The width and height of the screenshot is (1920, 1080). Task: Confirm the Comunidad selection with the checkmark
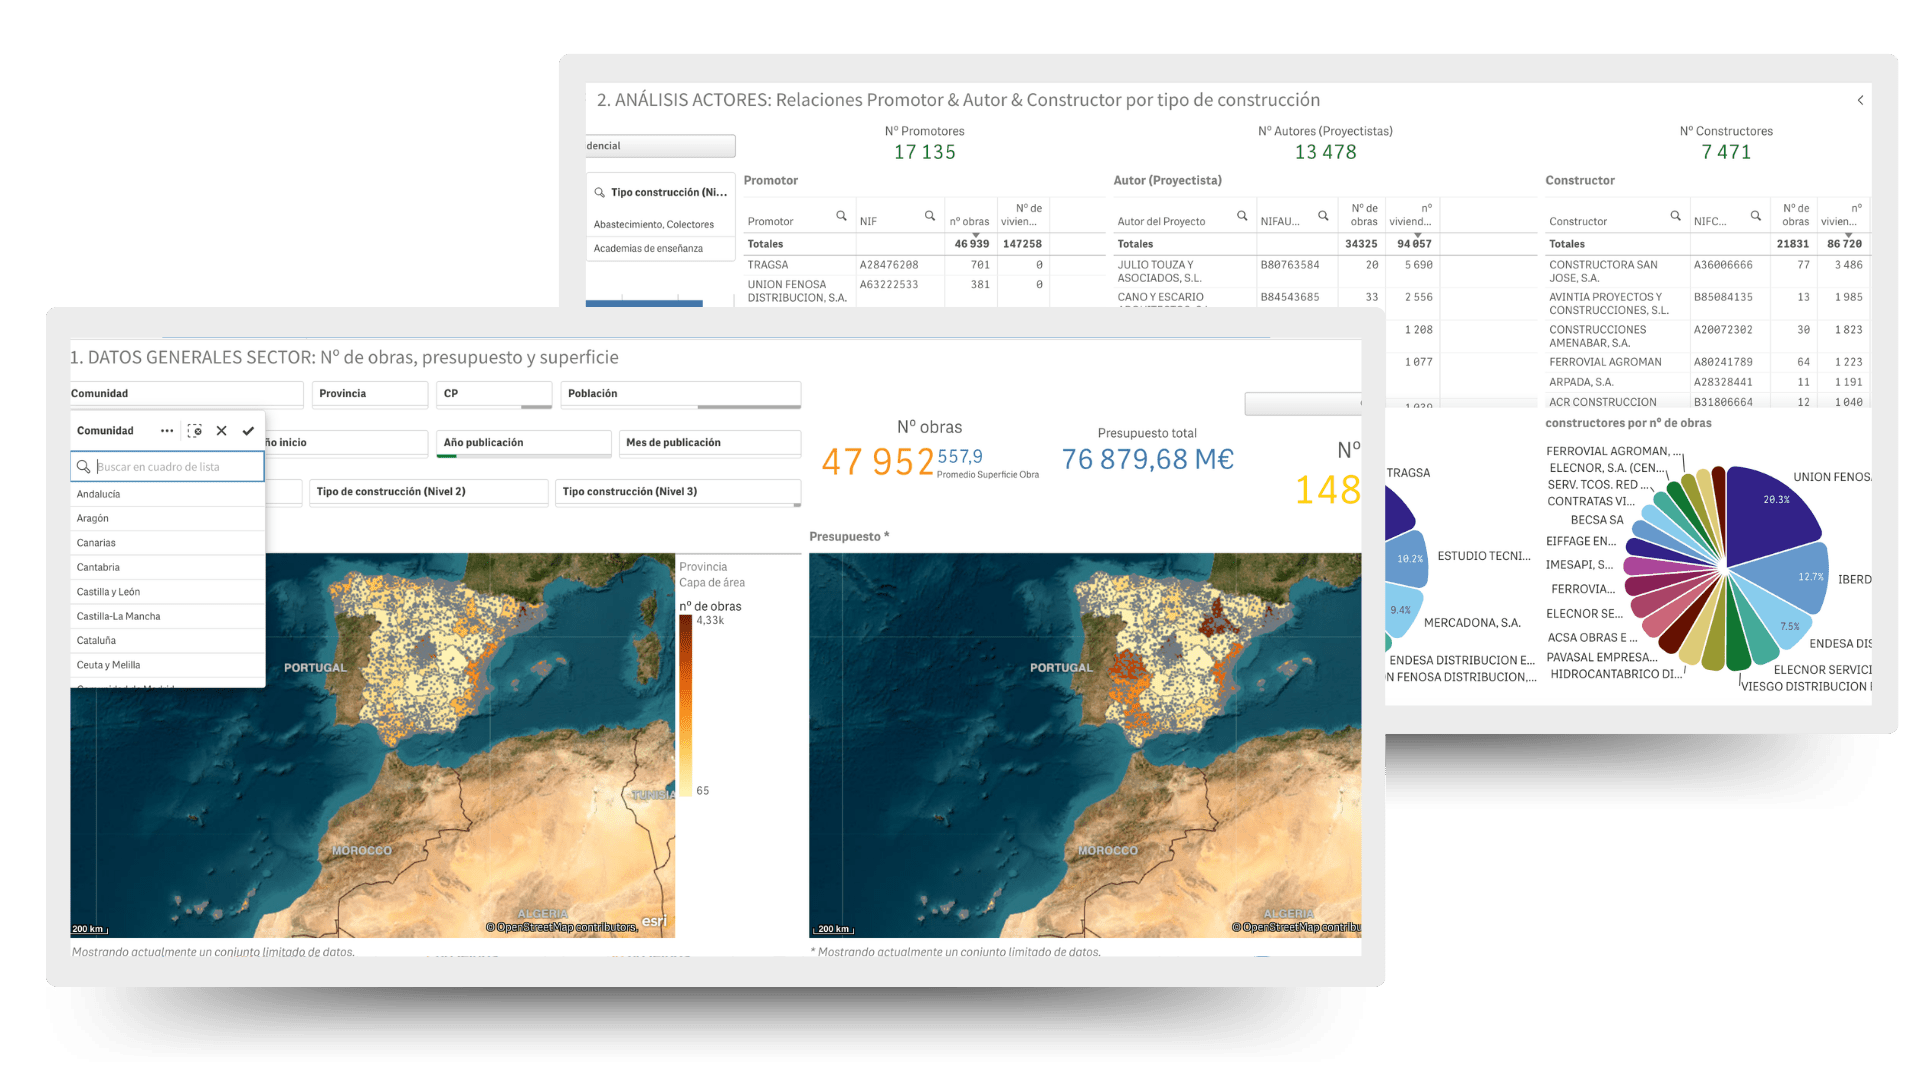point(248,431)
